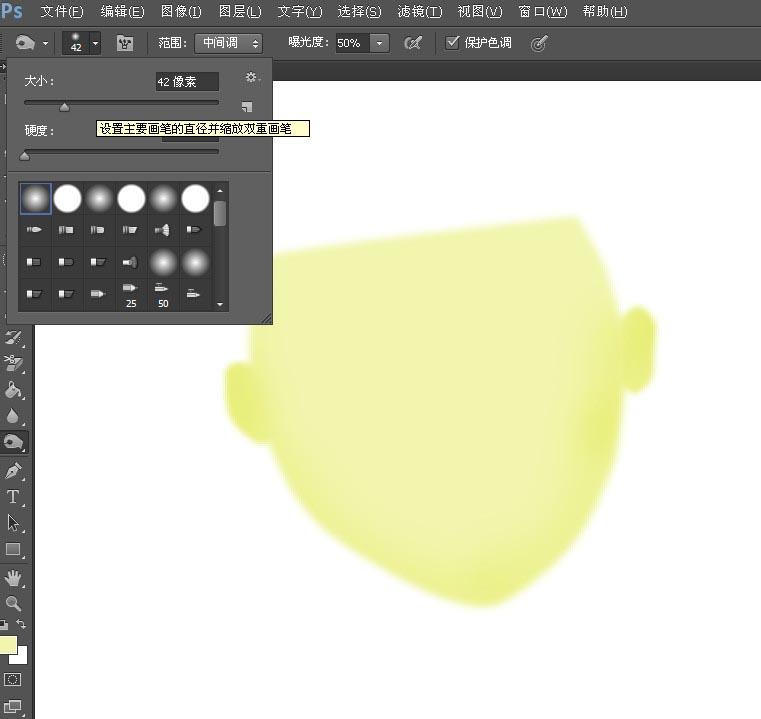Image resolution: width=761 pixels, height=719 pixels.
Task: Select the Path Selection arrow tool
Action: (13, 523)
